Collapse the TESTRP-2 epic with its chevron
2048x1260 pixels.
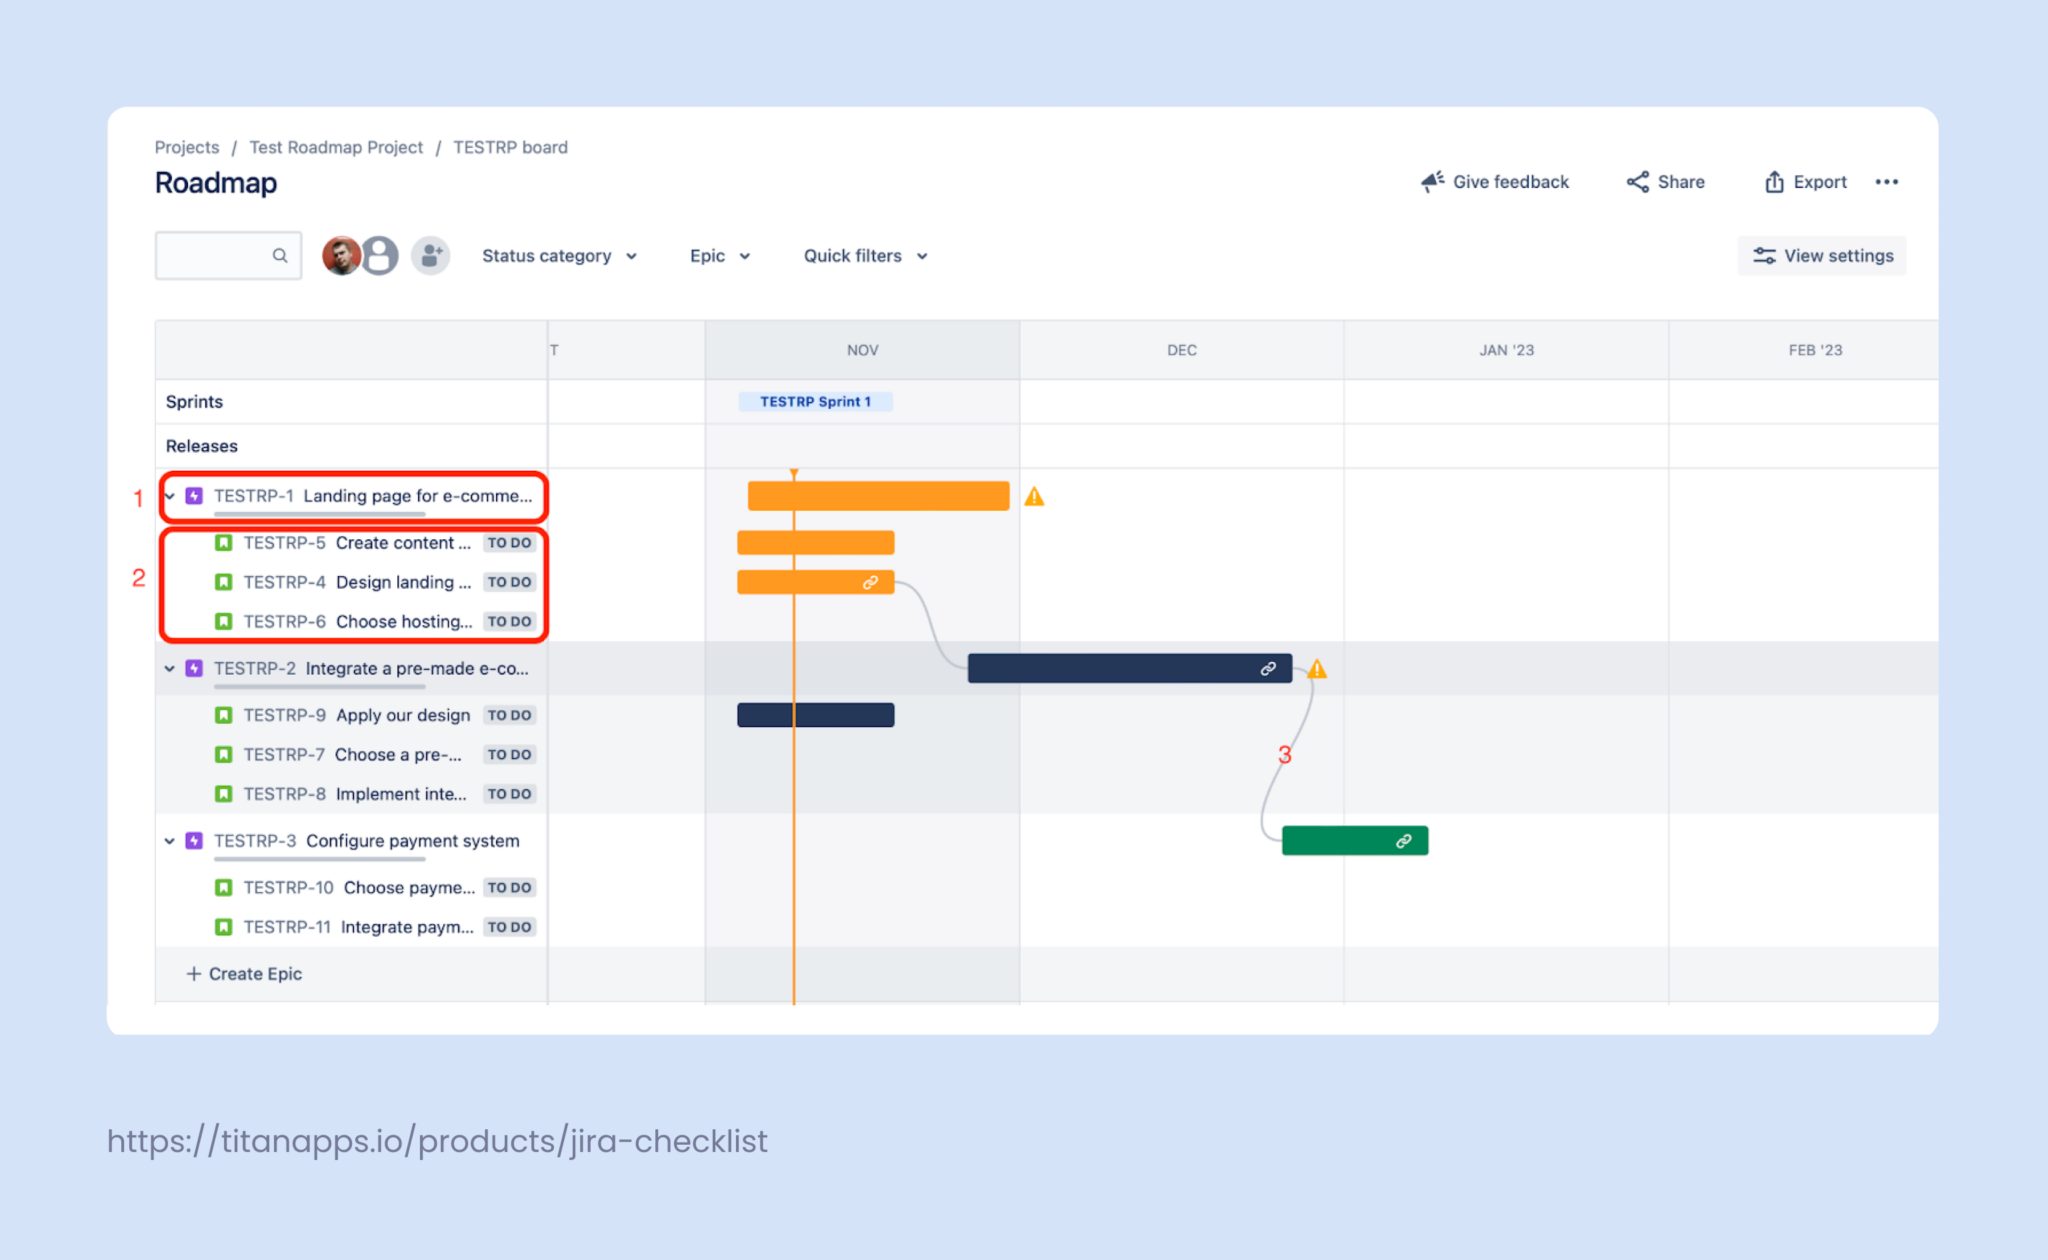click(x=168, y=668)
